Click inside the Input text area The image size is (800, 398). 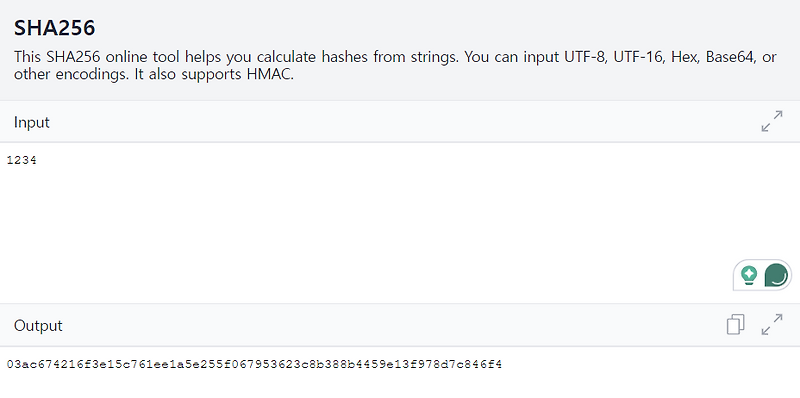(x=400, y=223)
